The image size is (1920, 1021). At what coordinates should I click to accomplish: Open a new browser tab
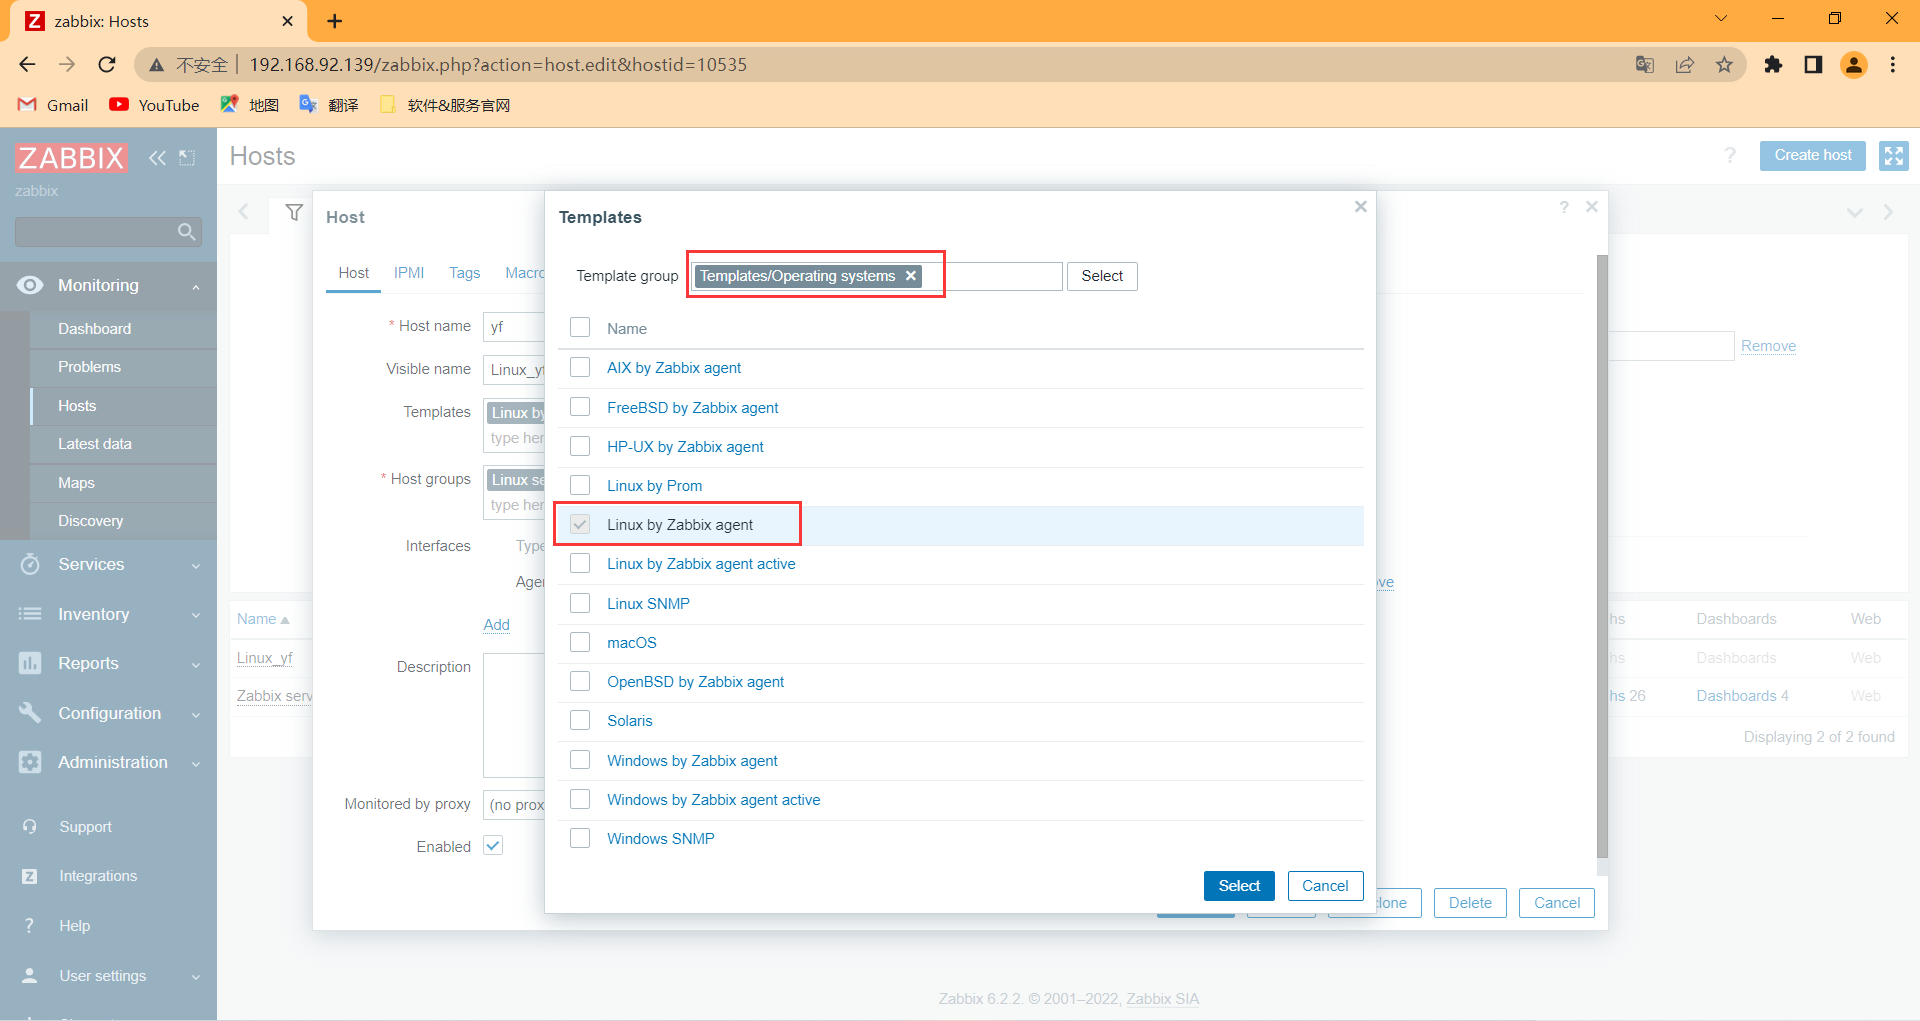[x=335, y=21]
